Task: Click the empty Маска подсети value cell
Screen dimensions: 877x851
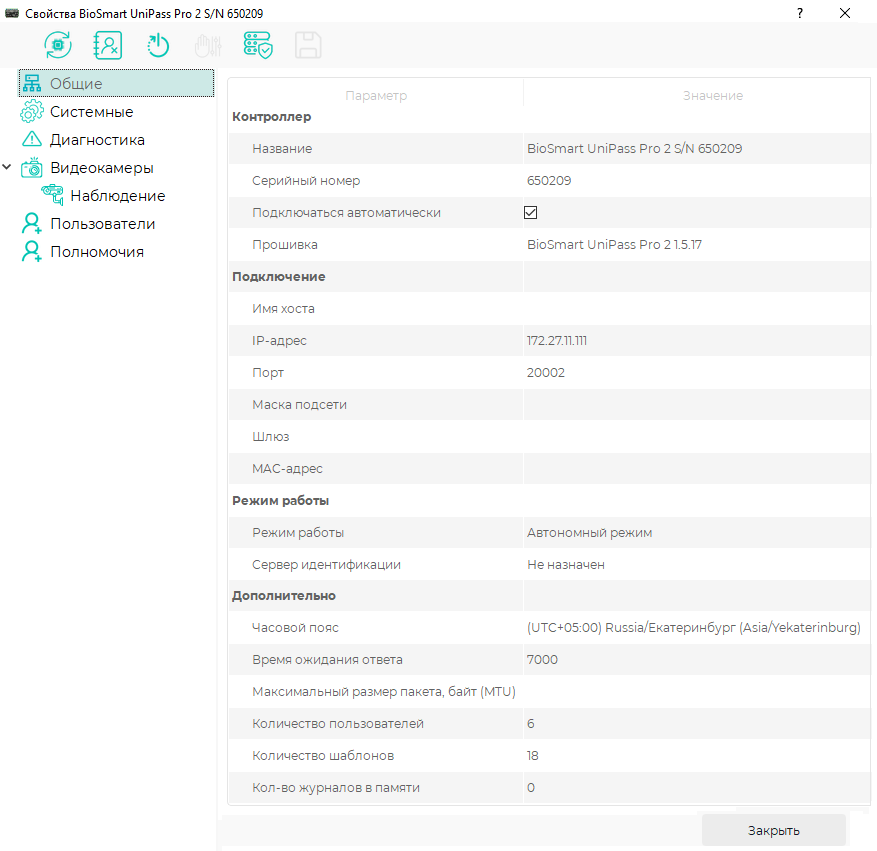Action: tap(697, 405)
